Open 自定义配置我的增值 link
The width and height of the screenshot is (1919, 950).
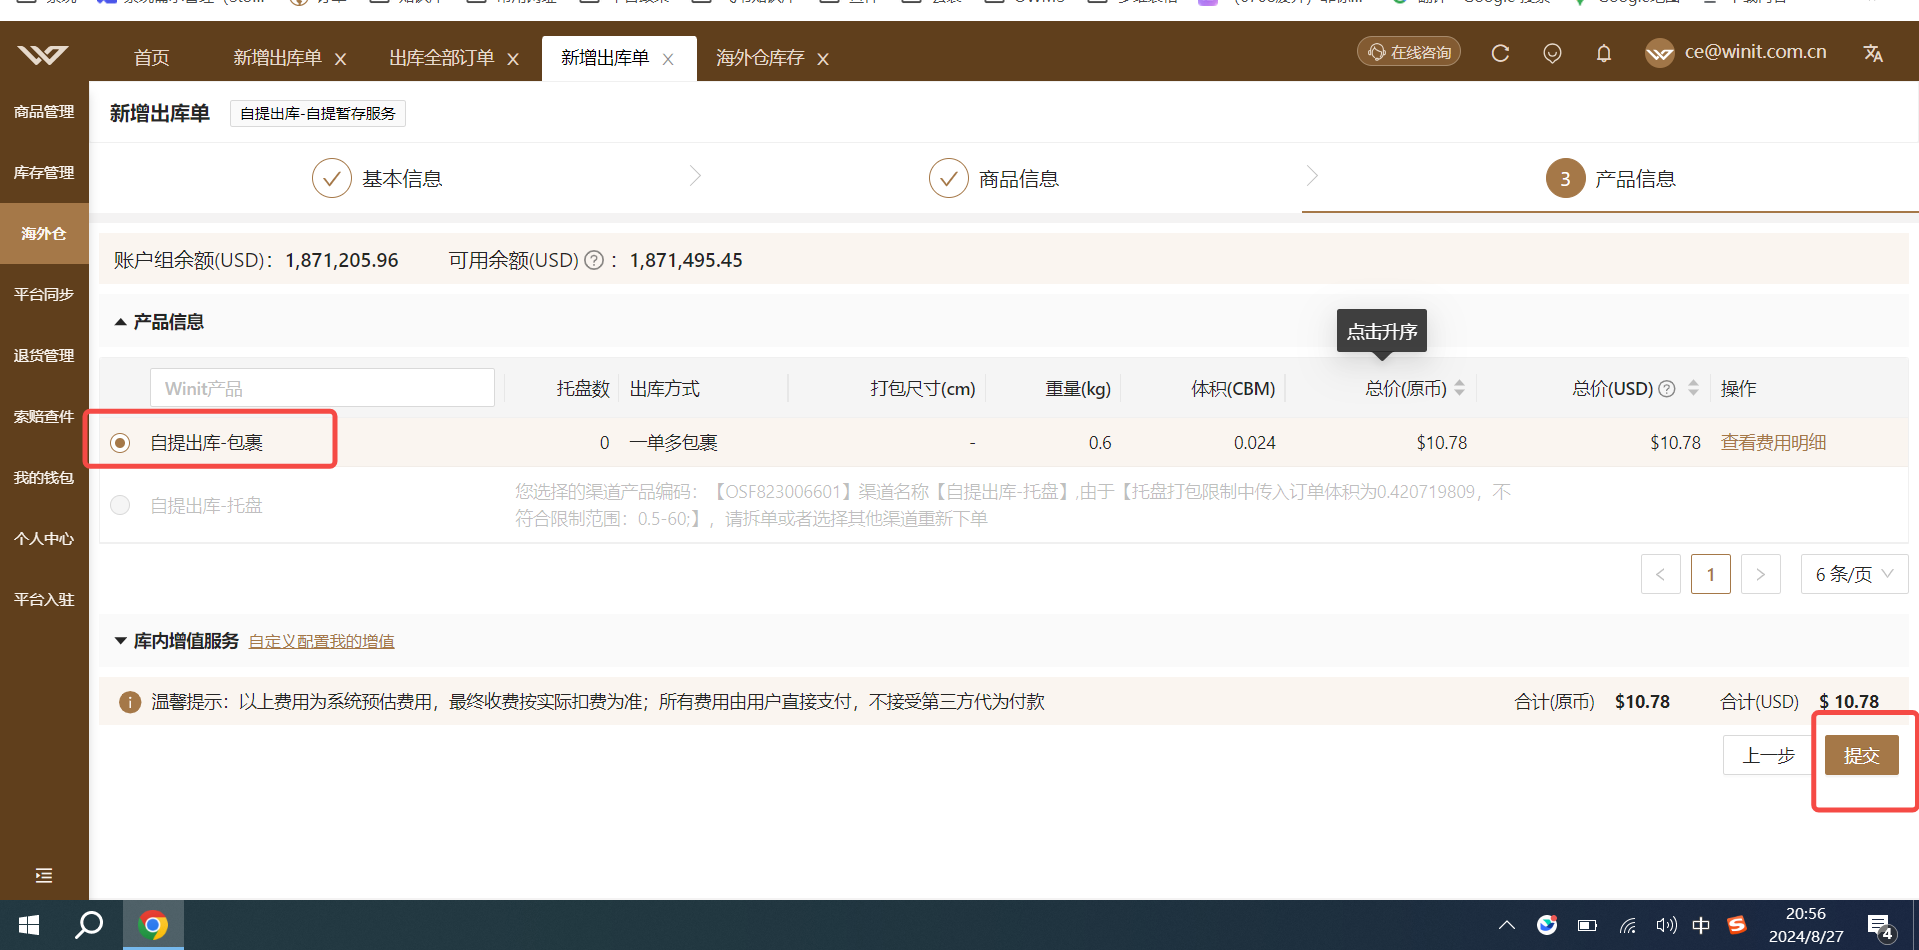click(x=321, y=641)
